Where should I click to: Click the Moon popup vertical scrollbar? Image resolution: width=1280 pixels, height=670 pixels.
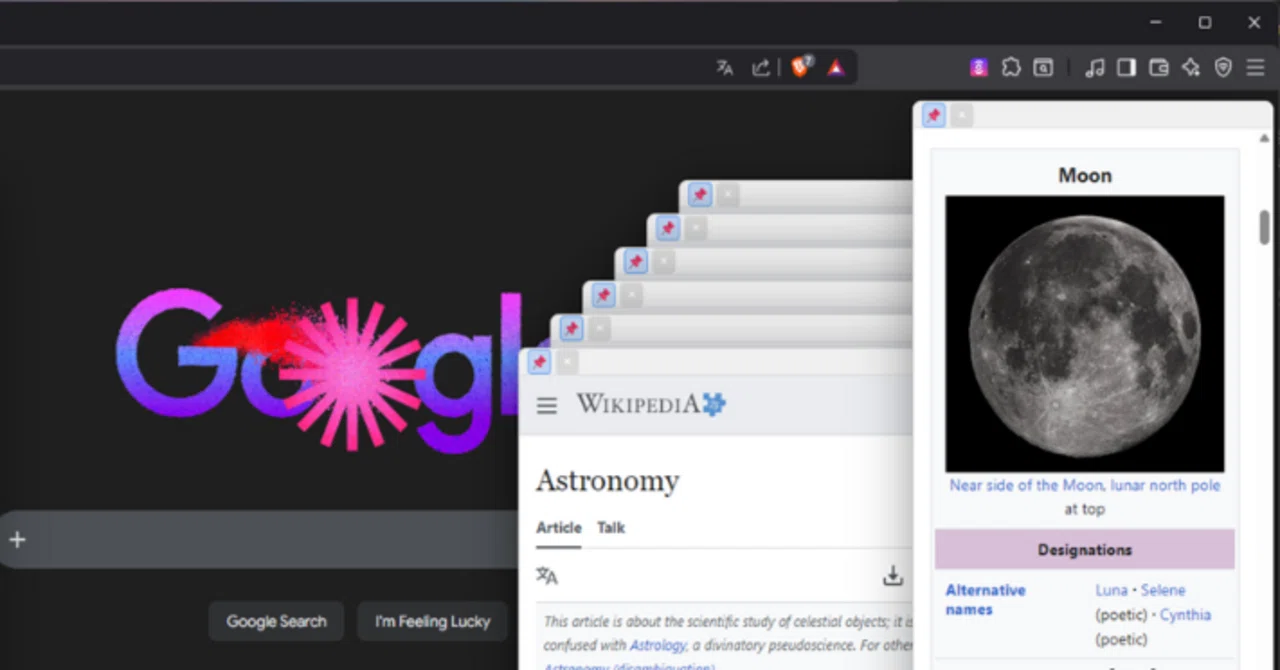[x=1264, y=228]
